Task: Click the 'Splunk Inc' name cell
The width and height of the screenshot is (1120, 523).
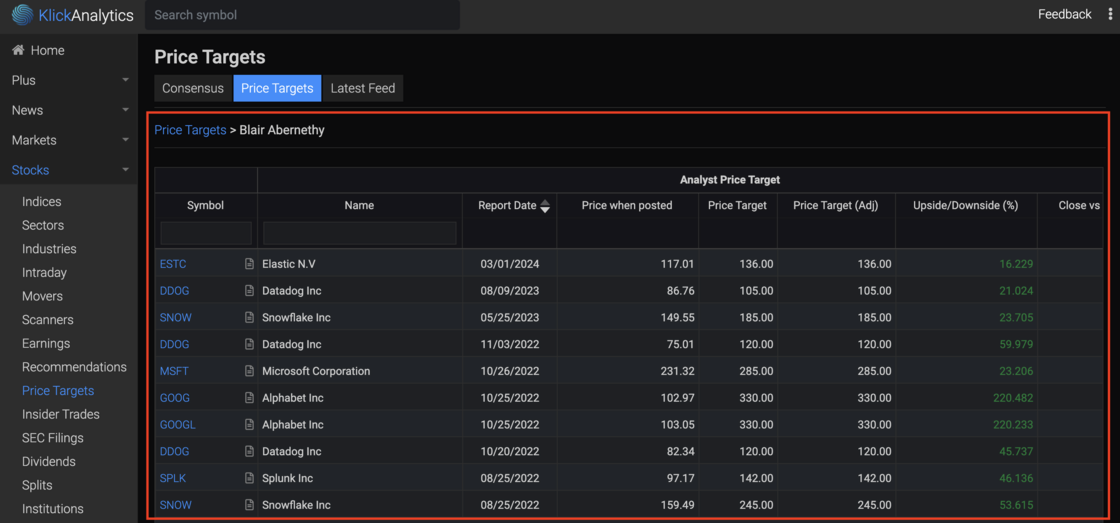Action: coord(288,478)
